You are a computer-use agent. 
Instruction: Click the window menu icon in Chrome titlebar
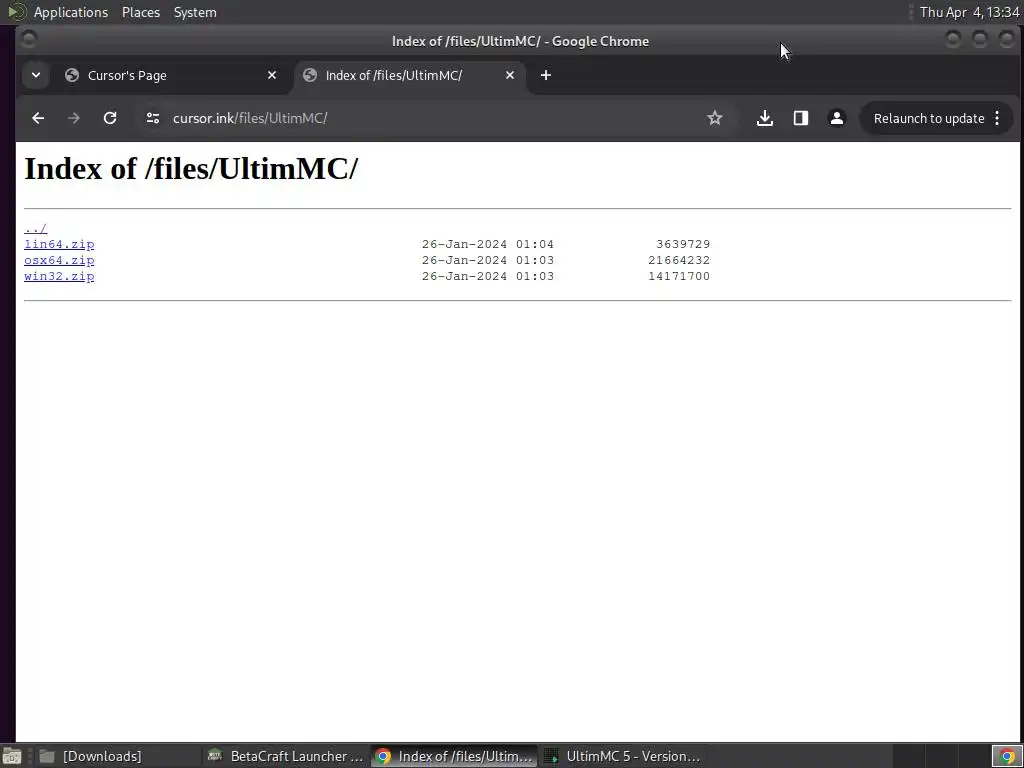point(29,40)
